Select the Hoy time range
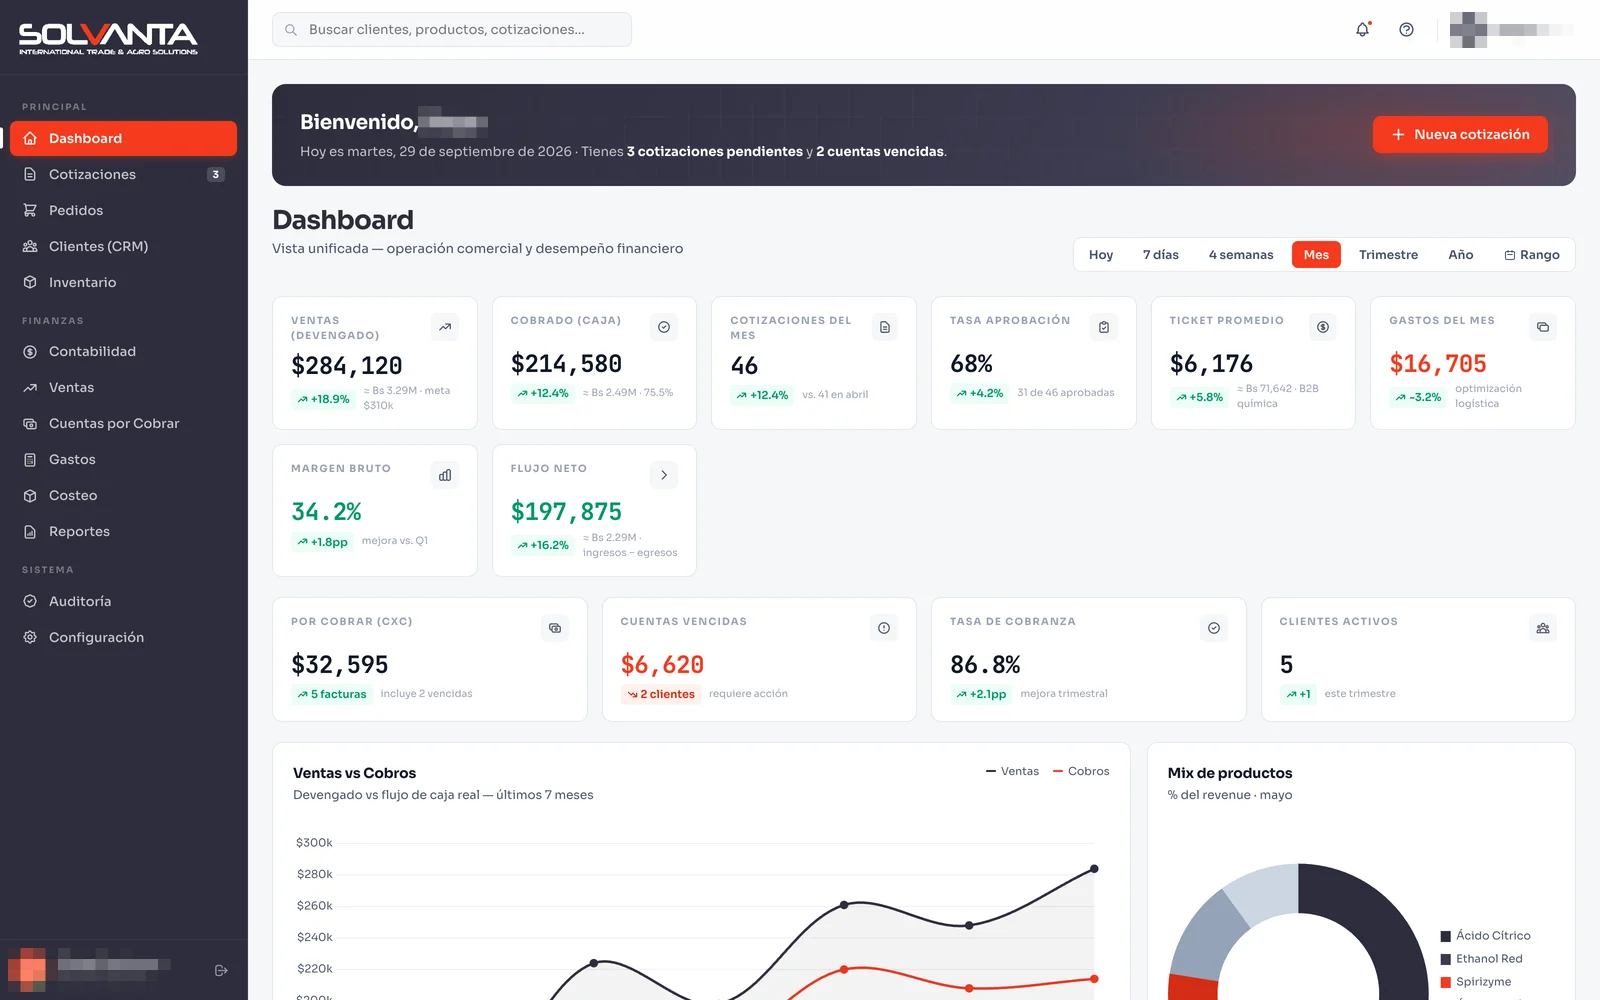 click(x=1101, y=255)
